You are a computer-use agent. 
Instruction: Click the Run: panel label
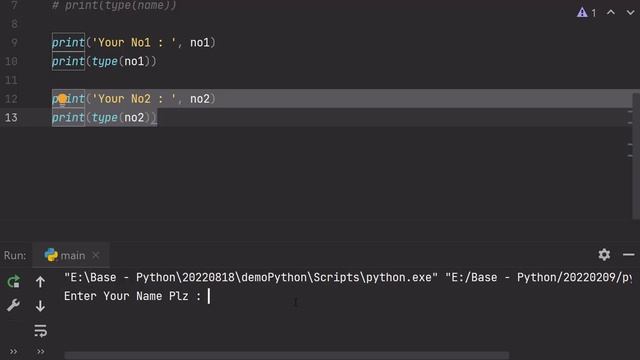(x=15, y=255)
